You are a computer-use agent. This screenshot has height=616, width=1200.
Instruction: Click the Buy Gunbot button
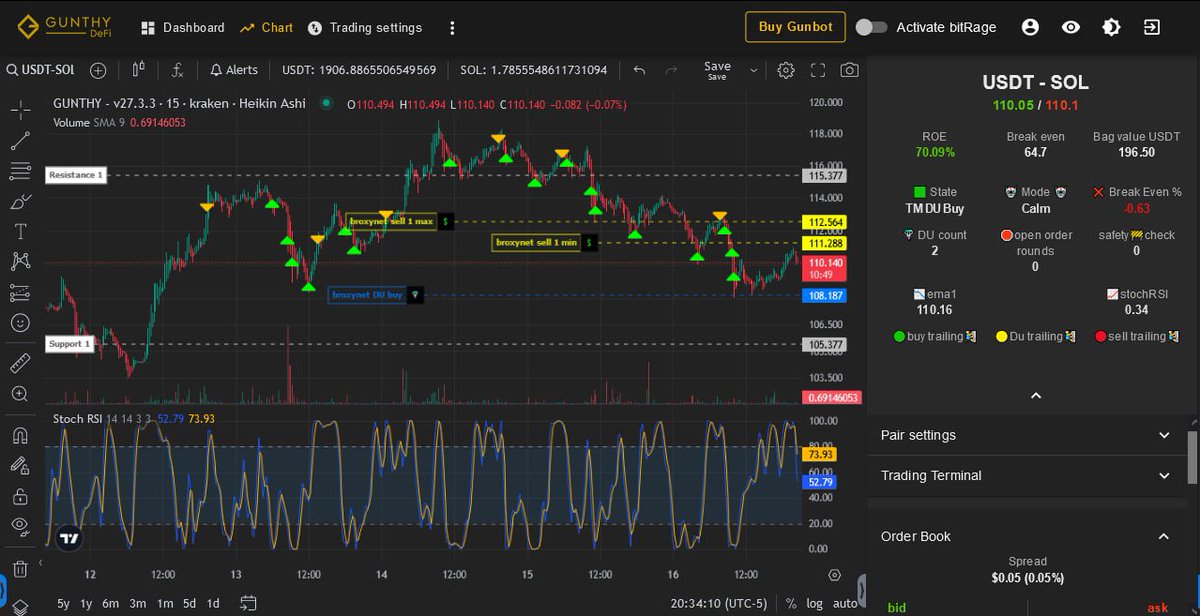(795, 27)
